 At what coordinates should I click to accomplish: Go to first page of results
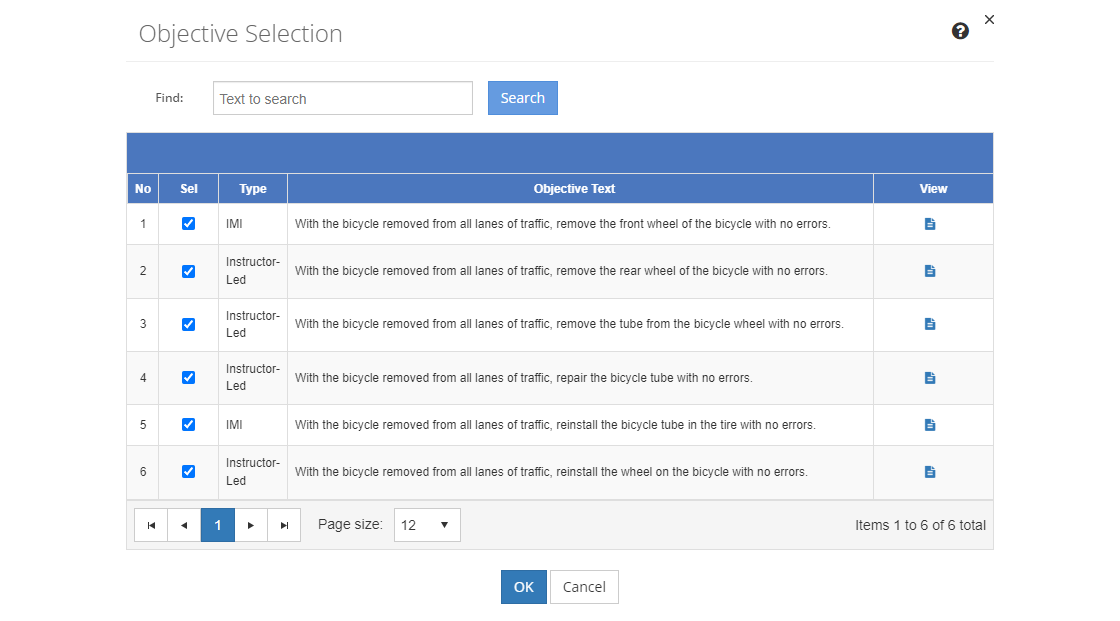click(x=151, y=525)
